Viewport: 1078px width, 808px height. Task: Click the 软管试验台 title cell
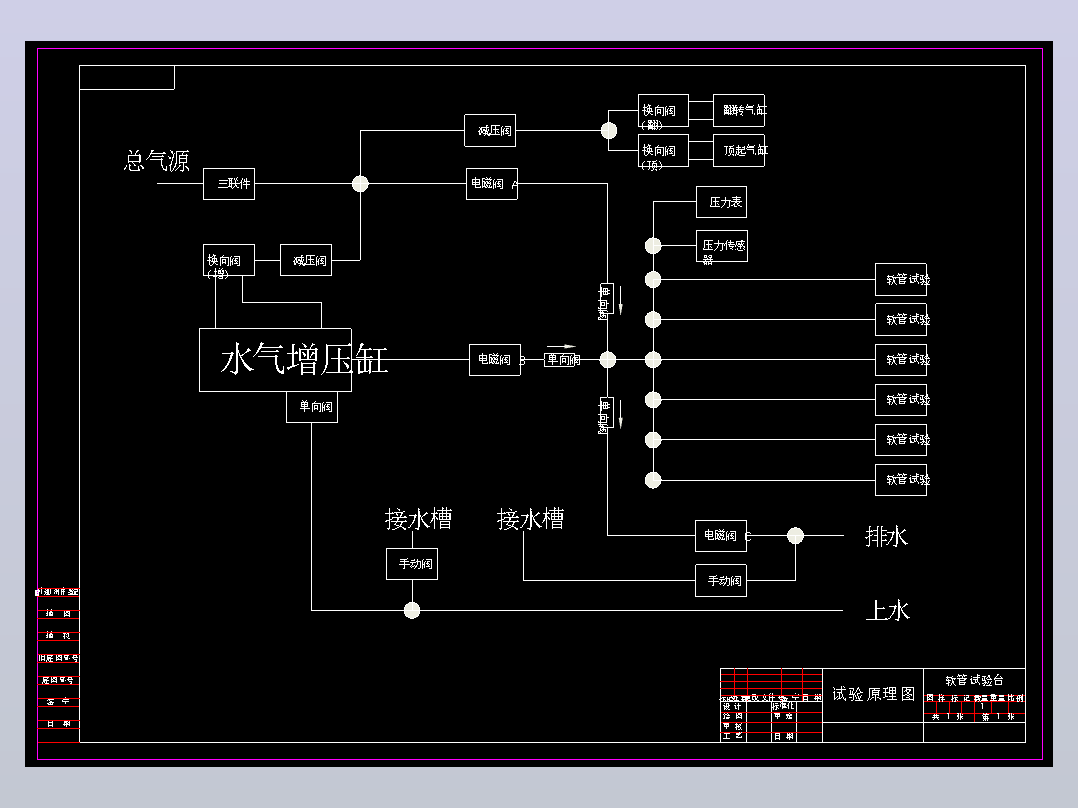click(974, 680)
